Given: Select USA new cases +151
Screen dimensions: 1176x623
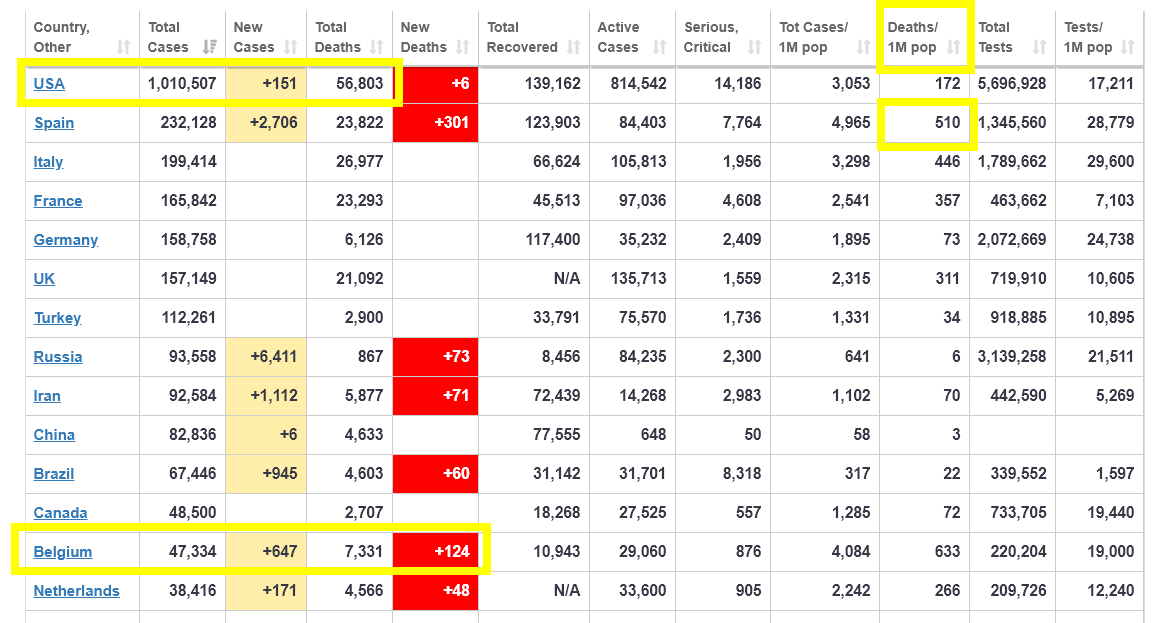Looking at the screenshot, I should click(279, 83).
